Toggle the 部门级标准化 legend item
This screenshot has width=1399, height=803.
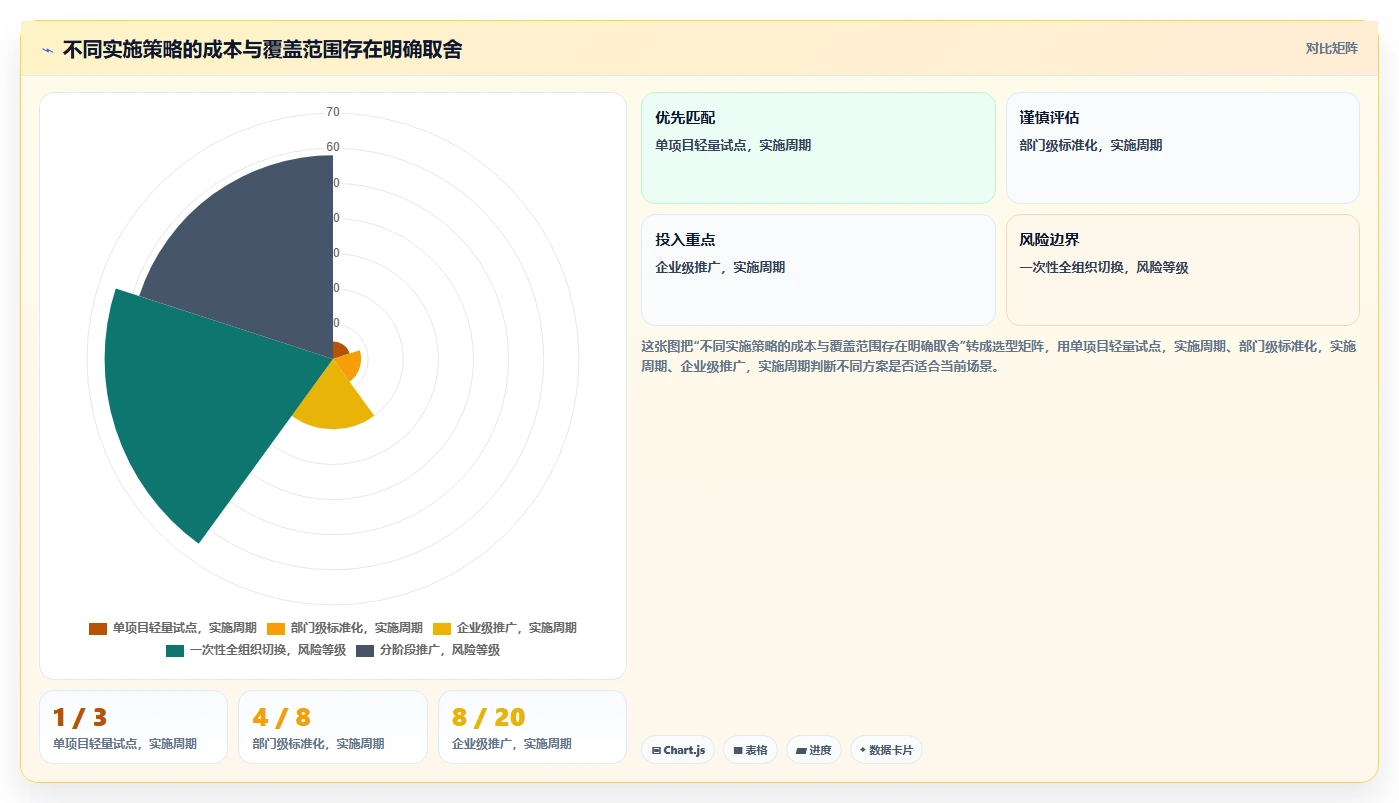tap(344, 628)
